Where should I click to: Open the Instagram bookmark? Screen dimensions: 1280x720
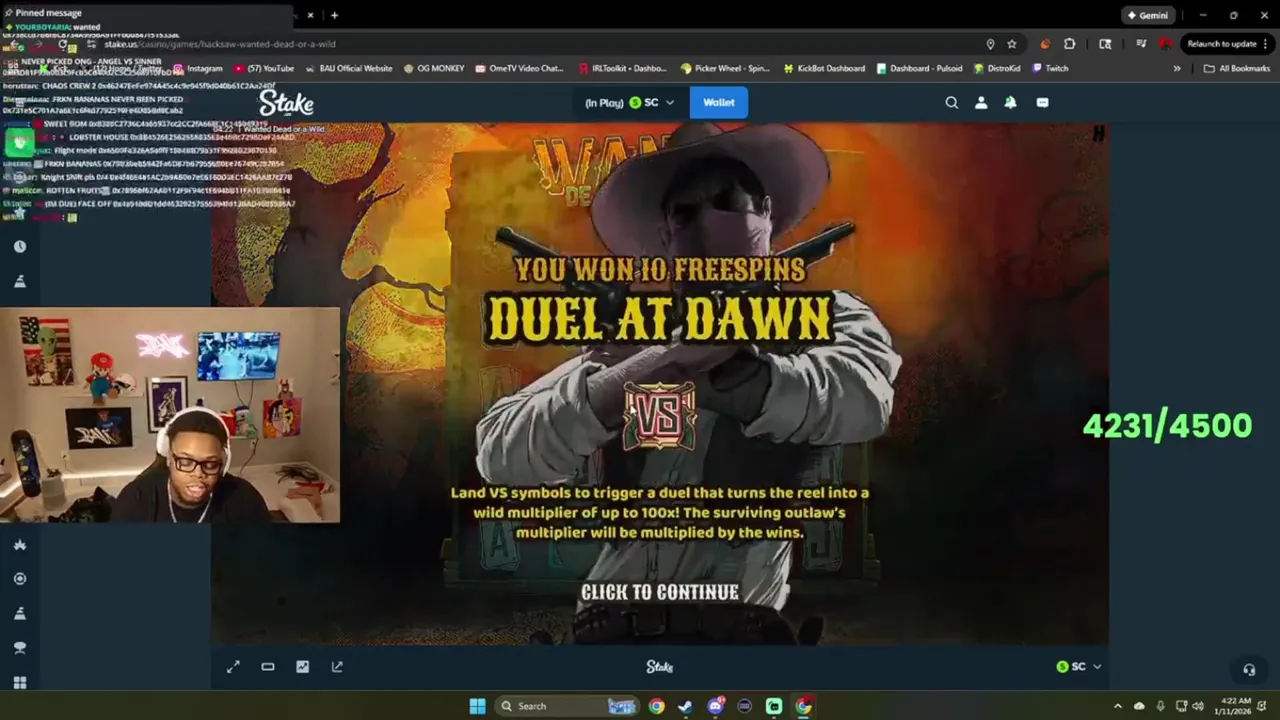pyautogui.click(x=197, y=68)
